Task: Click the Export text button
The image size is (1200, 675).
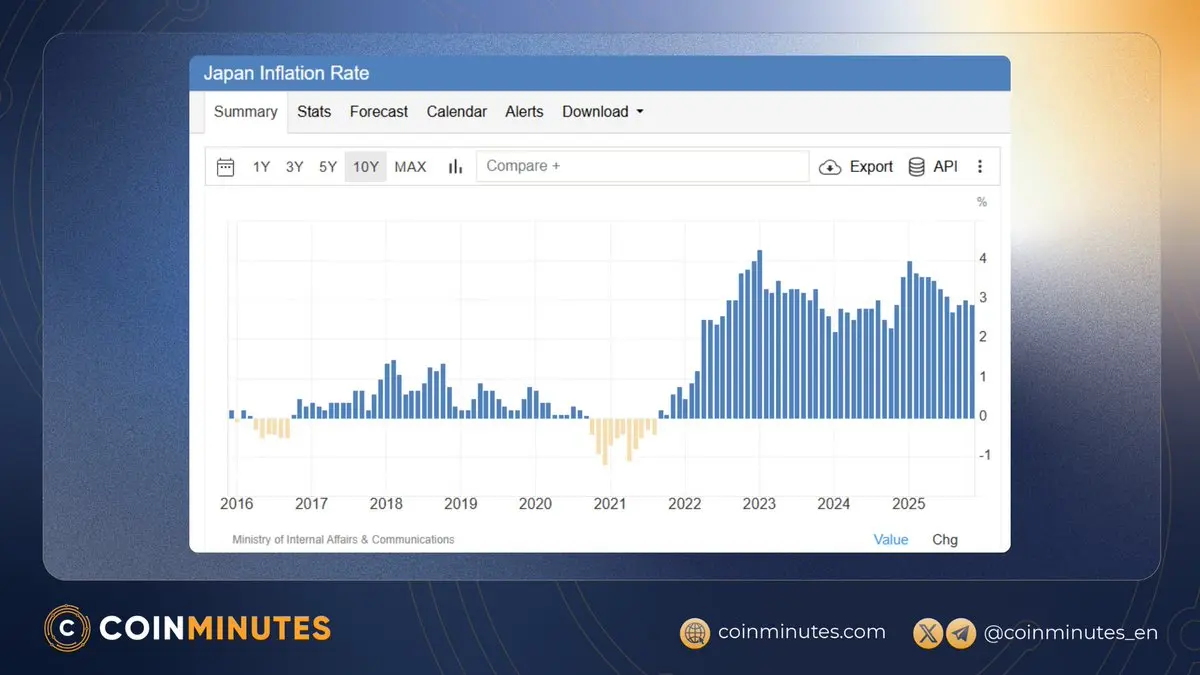Action: (x=871, y=167)
